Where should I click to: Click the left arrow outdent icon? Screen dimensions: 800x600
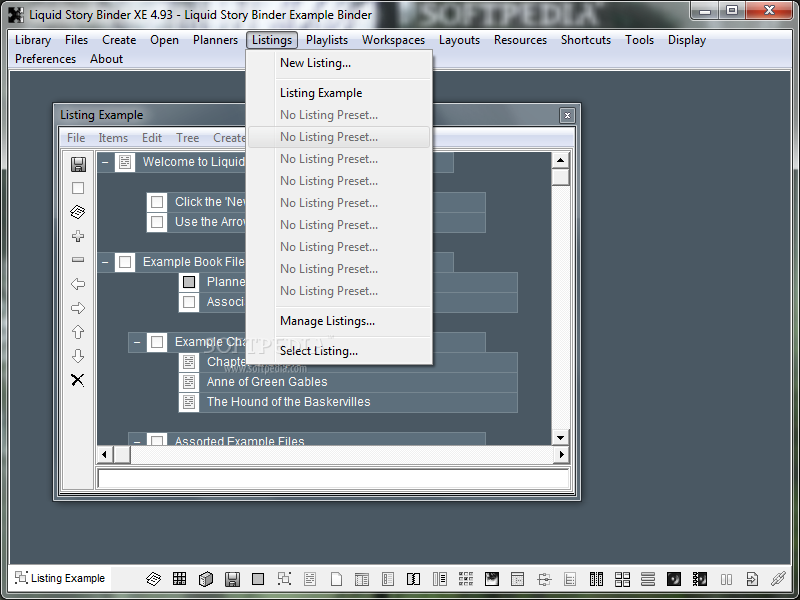point(78,284)
